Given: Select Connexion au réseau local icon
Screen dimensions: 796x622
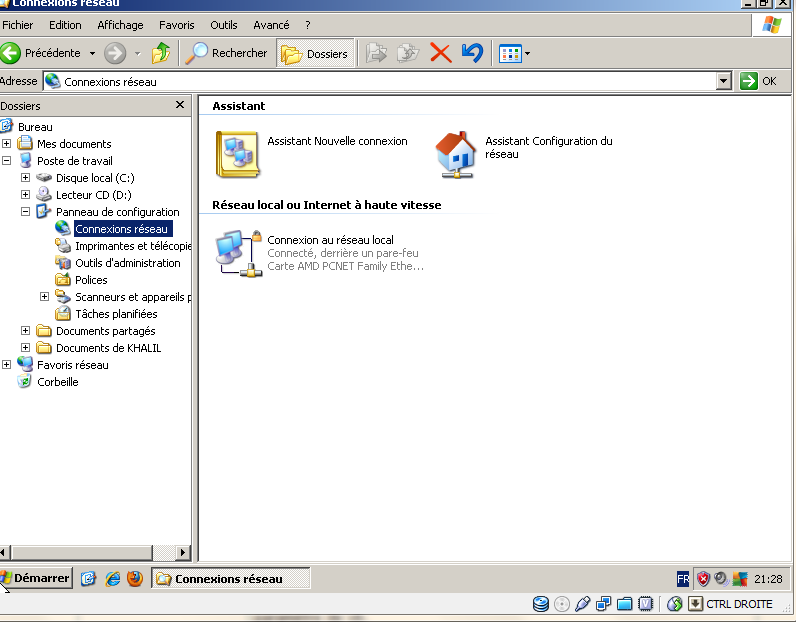Looking at the screenshot, I should click(x=240, y=253).
